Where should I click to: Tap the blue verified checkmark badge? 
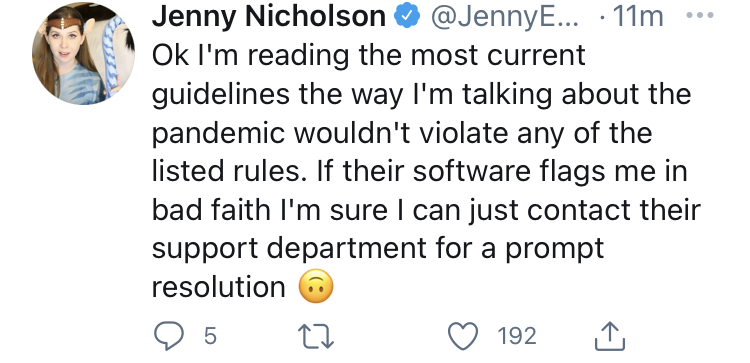pyautogui.click(x=407, y=17)
